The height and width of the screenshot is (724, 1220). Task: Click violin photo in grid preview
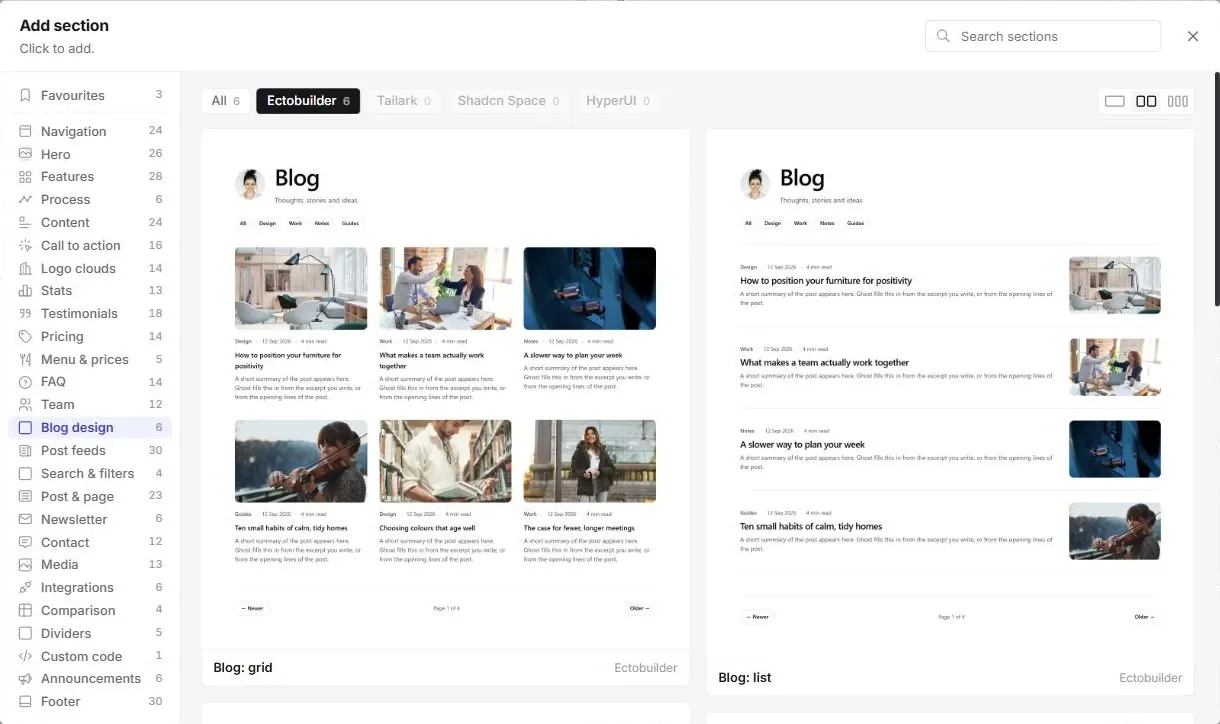[301, 461]
